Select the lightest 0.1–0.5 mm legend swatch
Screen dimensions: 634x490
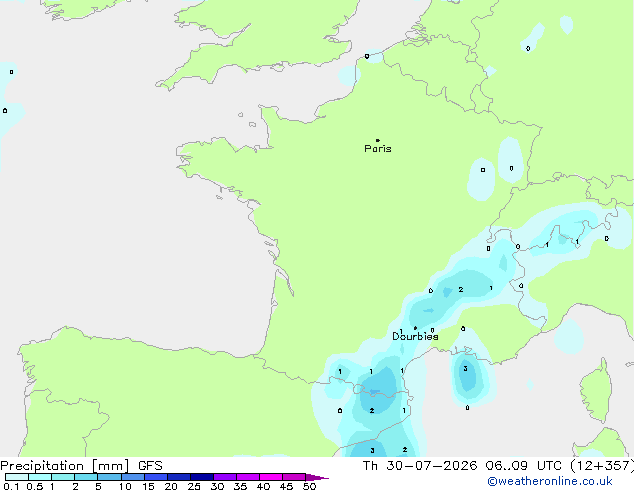tap(17, 477)
